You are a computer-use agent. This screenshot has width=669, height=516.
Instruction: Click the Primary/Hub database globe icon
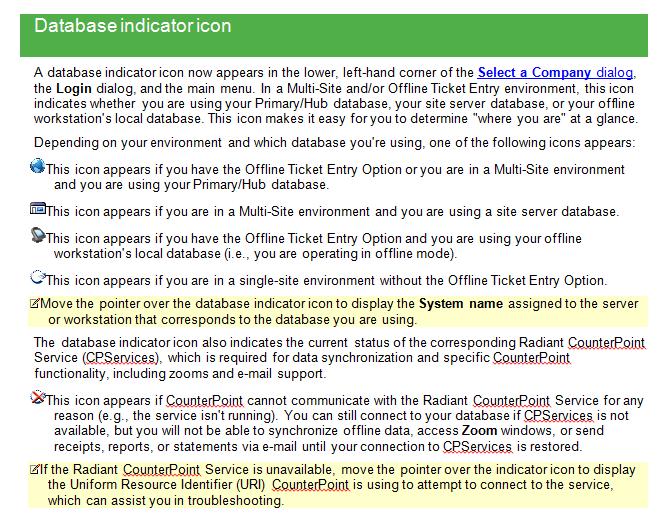click(38, 167)
